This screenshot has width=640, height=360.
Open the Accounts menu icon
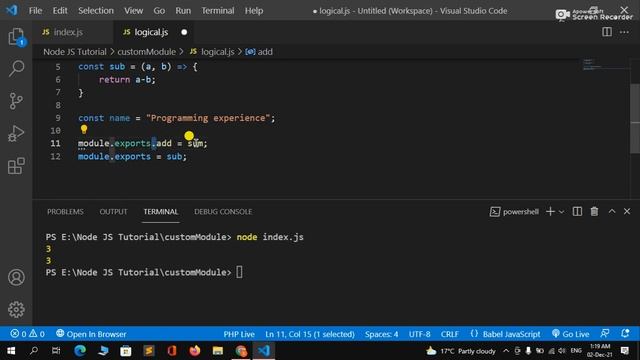coord(16,278)
